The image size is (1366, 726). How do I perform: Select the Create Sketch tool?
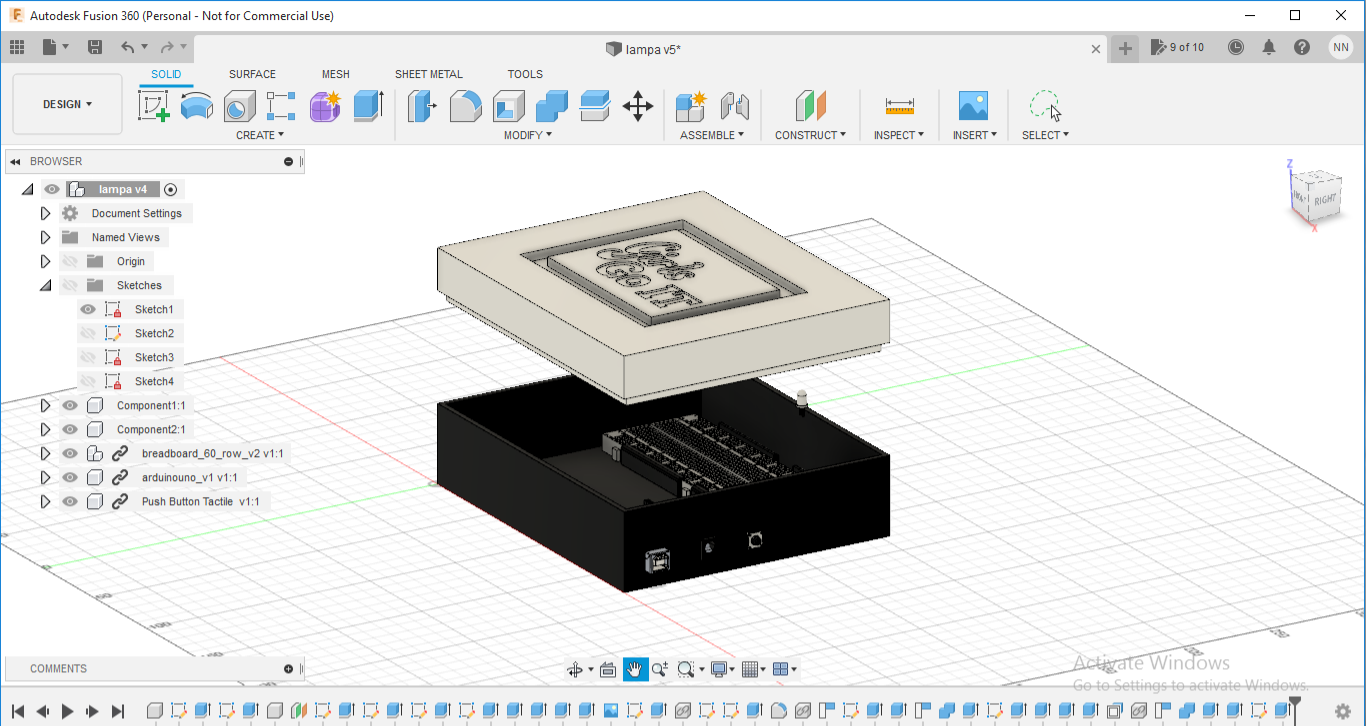(154, 105)
